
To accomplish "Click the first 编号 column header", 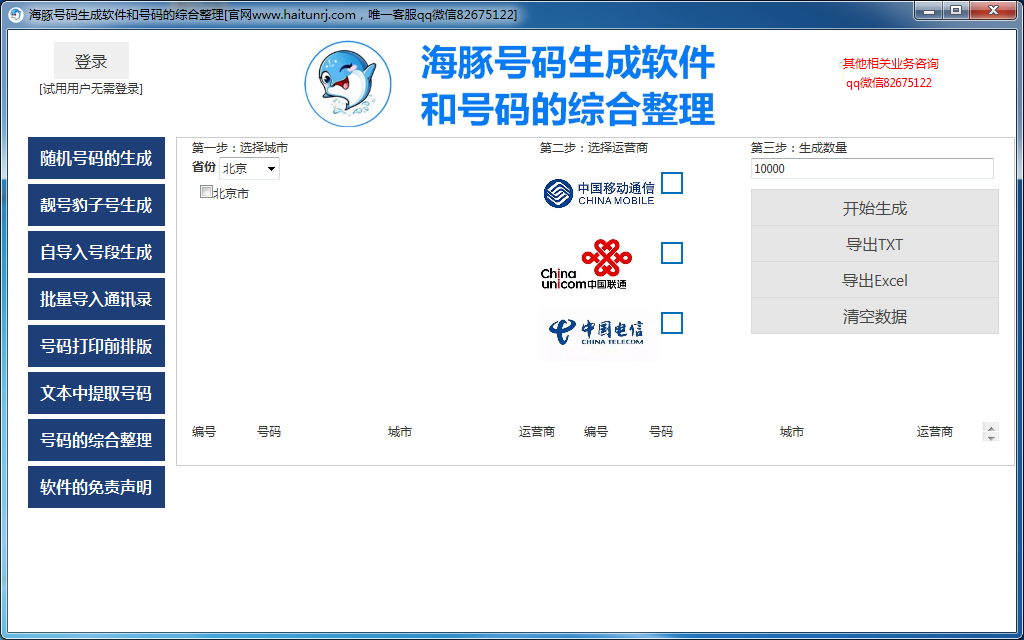I will click(204, 432).
